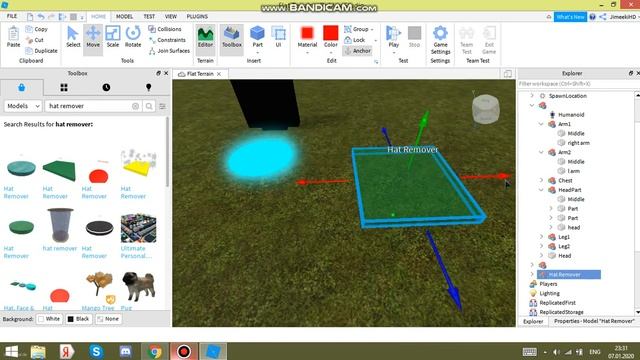The width and height of the screenshot is (640, 360).
Task: Open Skype from the taskbar
Action: (96, 351)
